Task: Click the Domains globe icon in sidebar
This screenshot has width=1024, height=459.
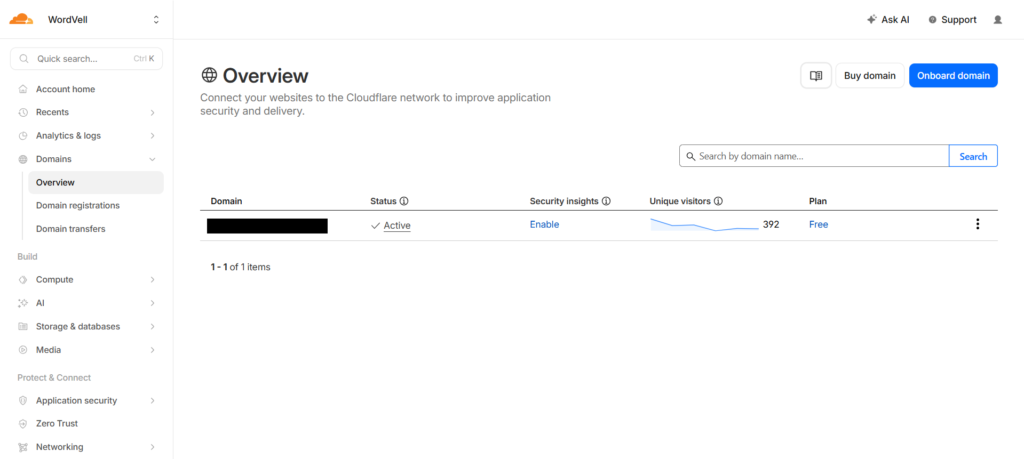Action: [x=23, y=159]
